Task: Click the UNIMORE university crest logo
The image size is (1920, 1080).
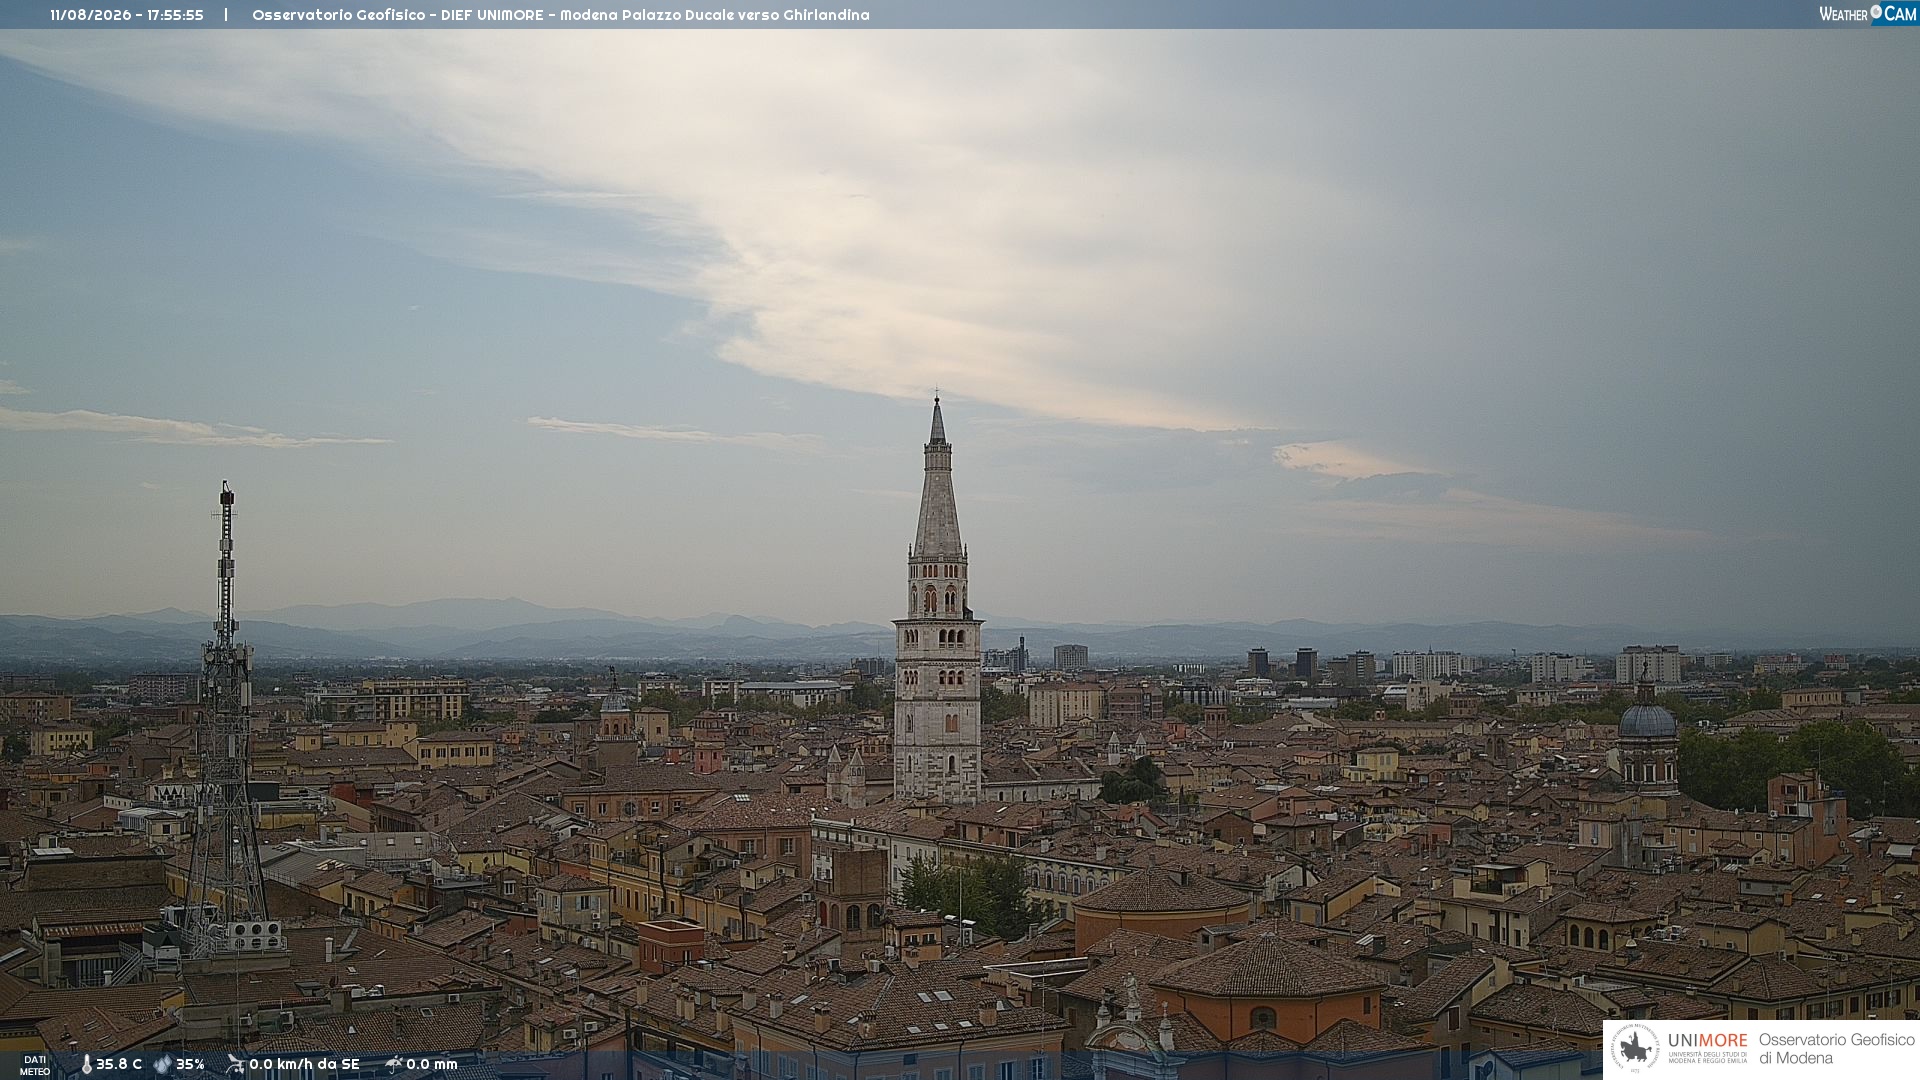Action: (x=1635, y=1048)
